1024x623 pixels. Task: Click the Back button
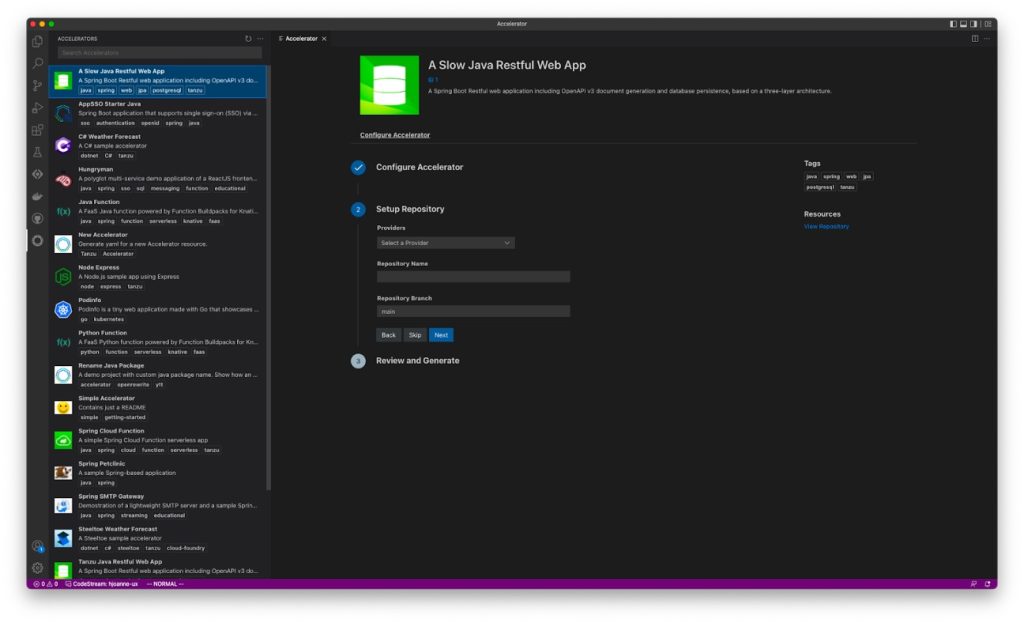point(389,335)
